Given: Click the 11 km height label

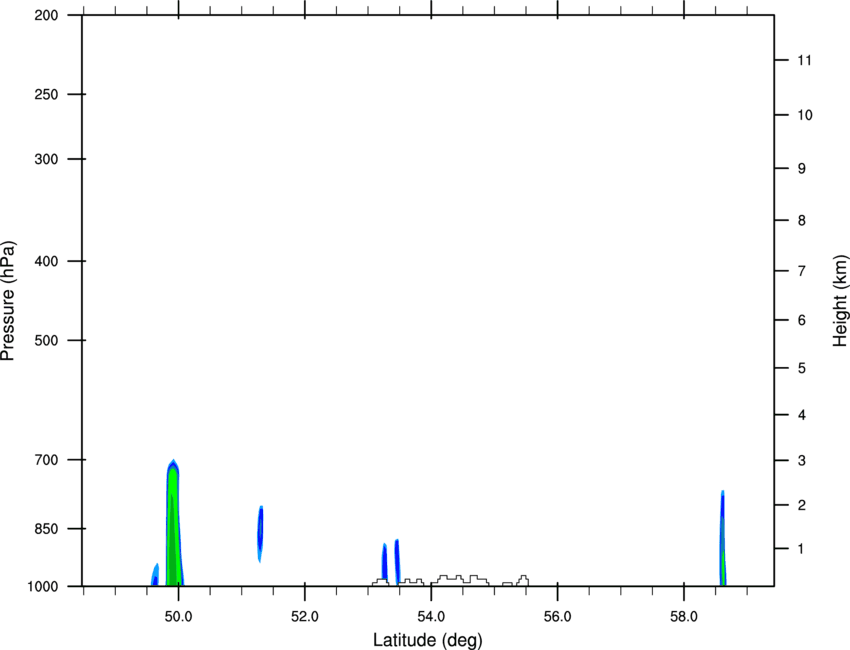Looking at the screenshot, I should point(805,60).
